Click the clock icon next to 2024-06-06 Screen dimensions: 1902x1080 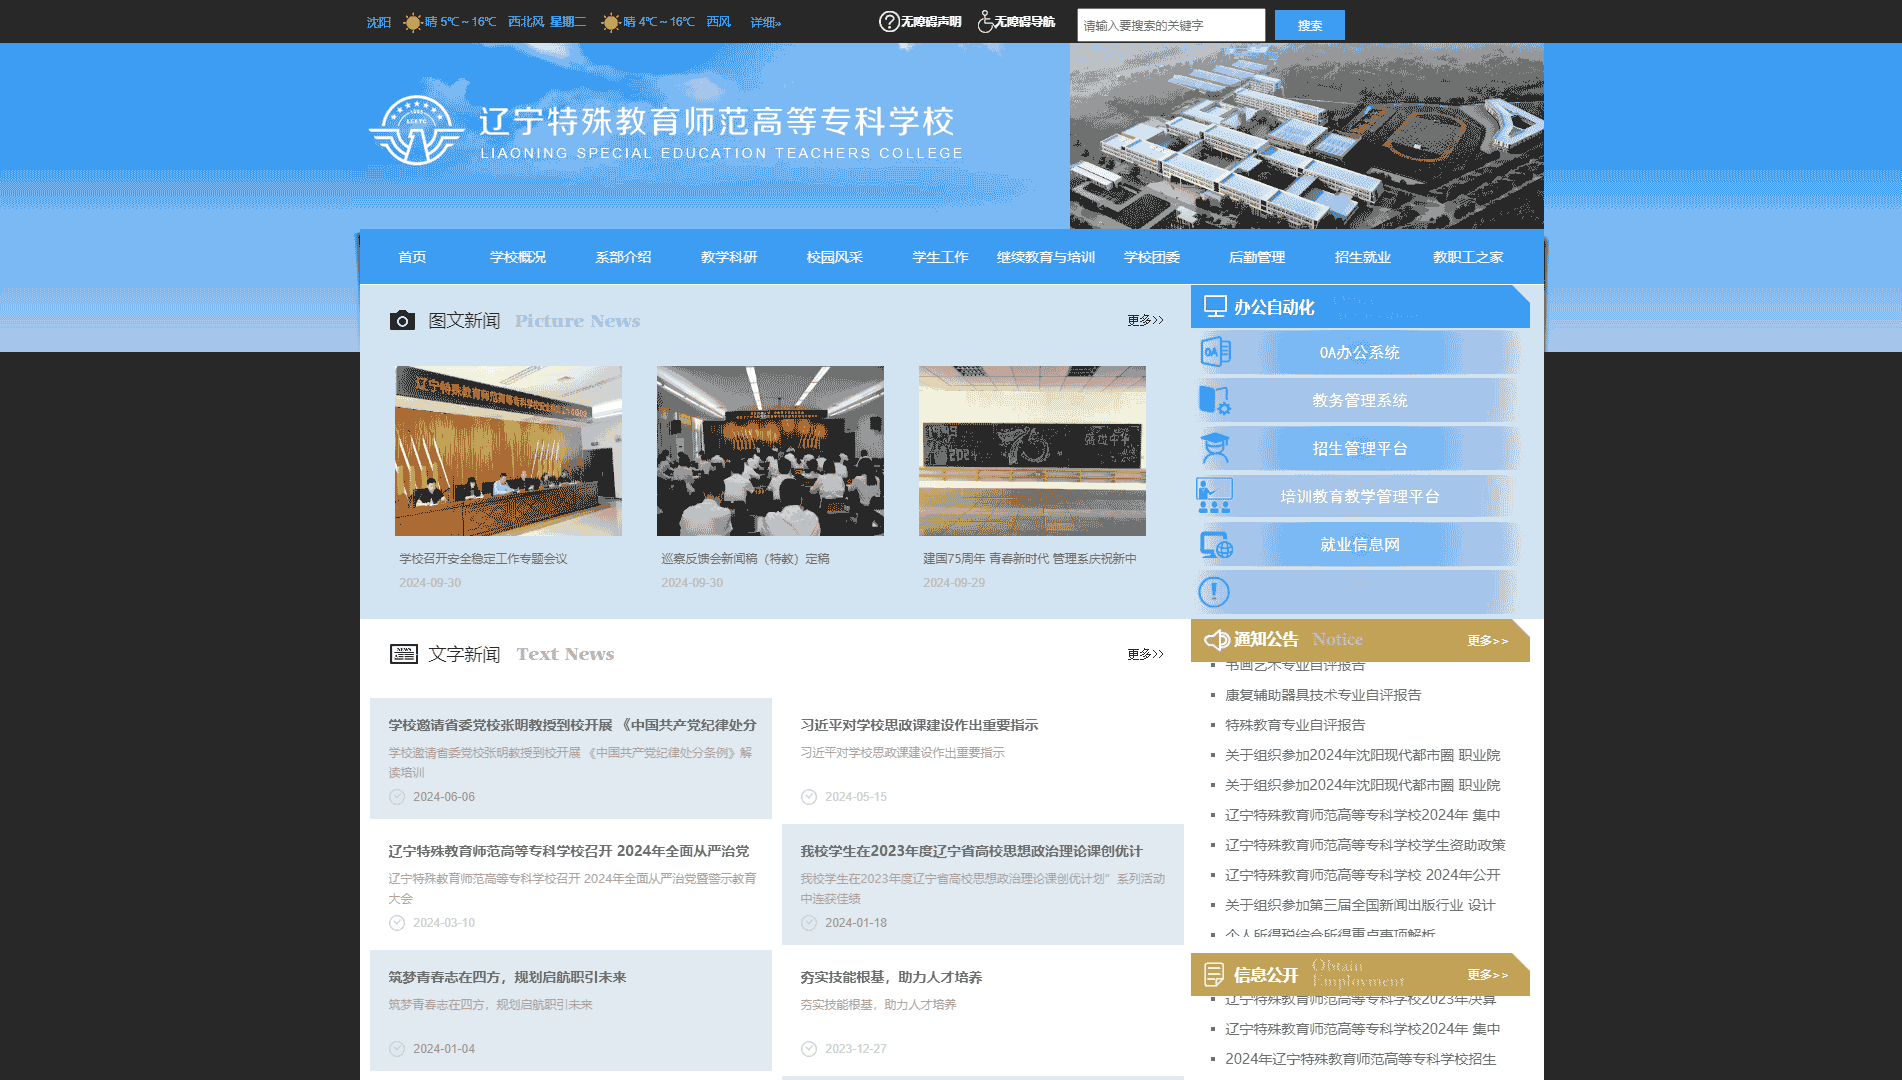(397, 797)
